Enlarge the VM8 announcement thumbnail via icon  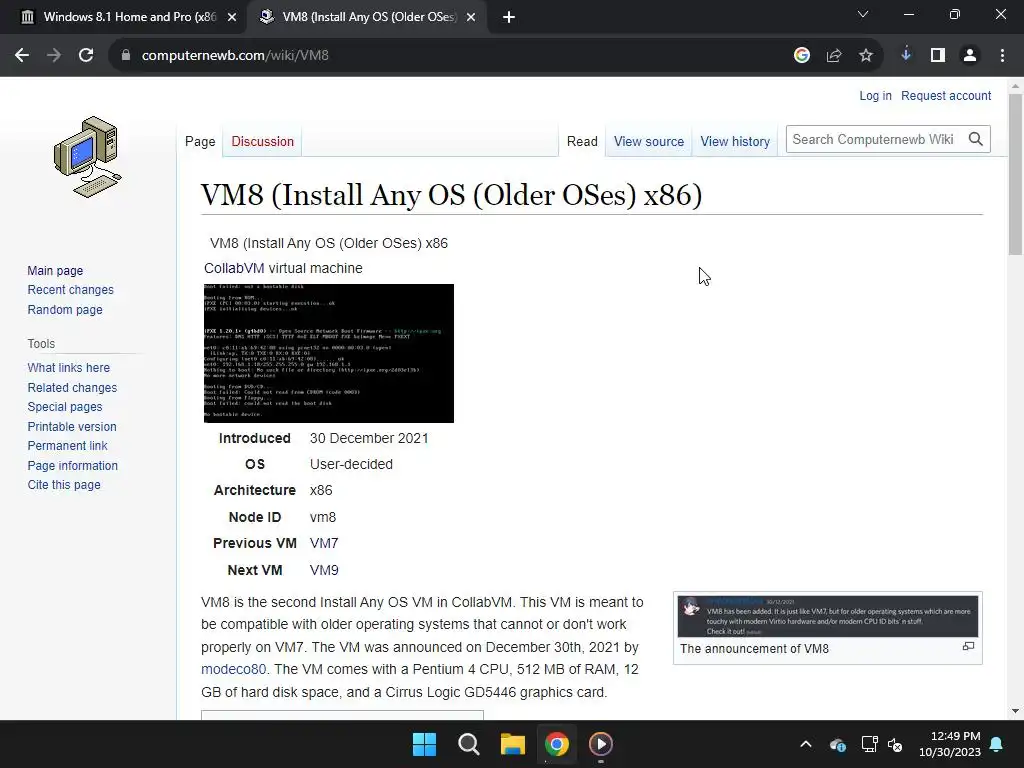click(x=968, y=646)
